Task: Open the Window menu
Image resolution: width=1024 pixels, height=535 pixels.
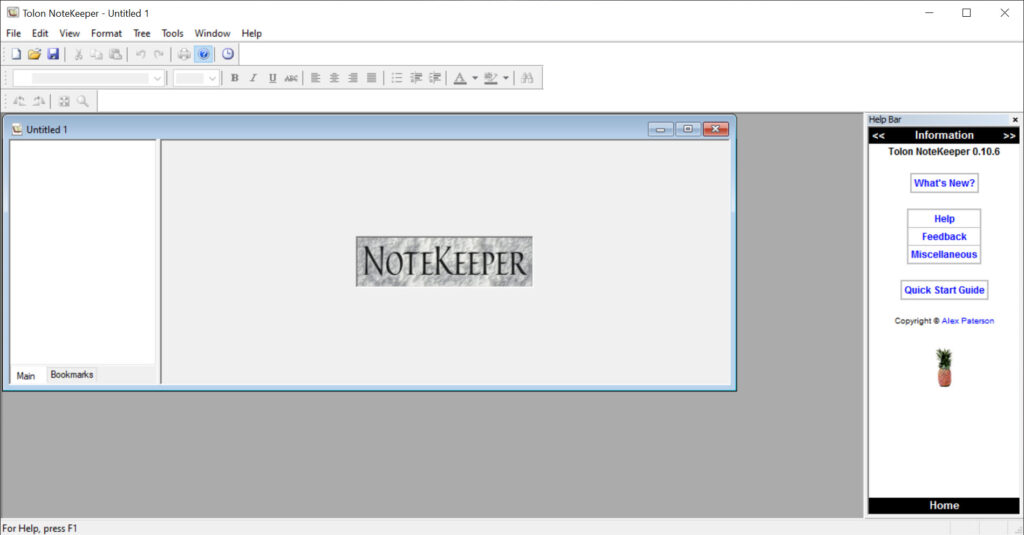Action: tap(212, 33)
